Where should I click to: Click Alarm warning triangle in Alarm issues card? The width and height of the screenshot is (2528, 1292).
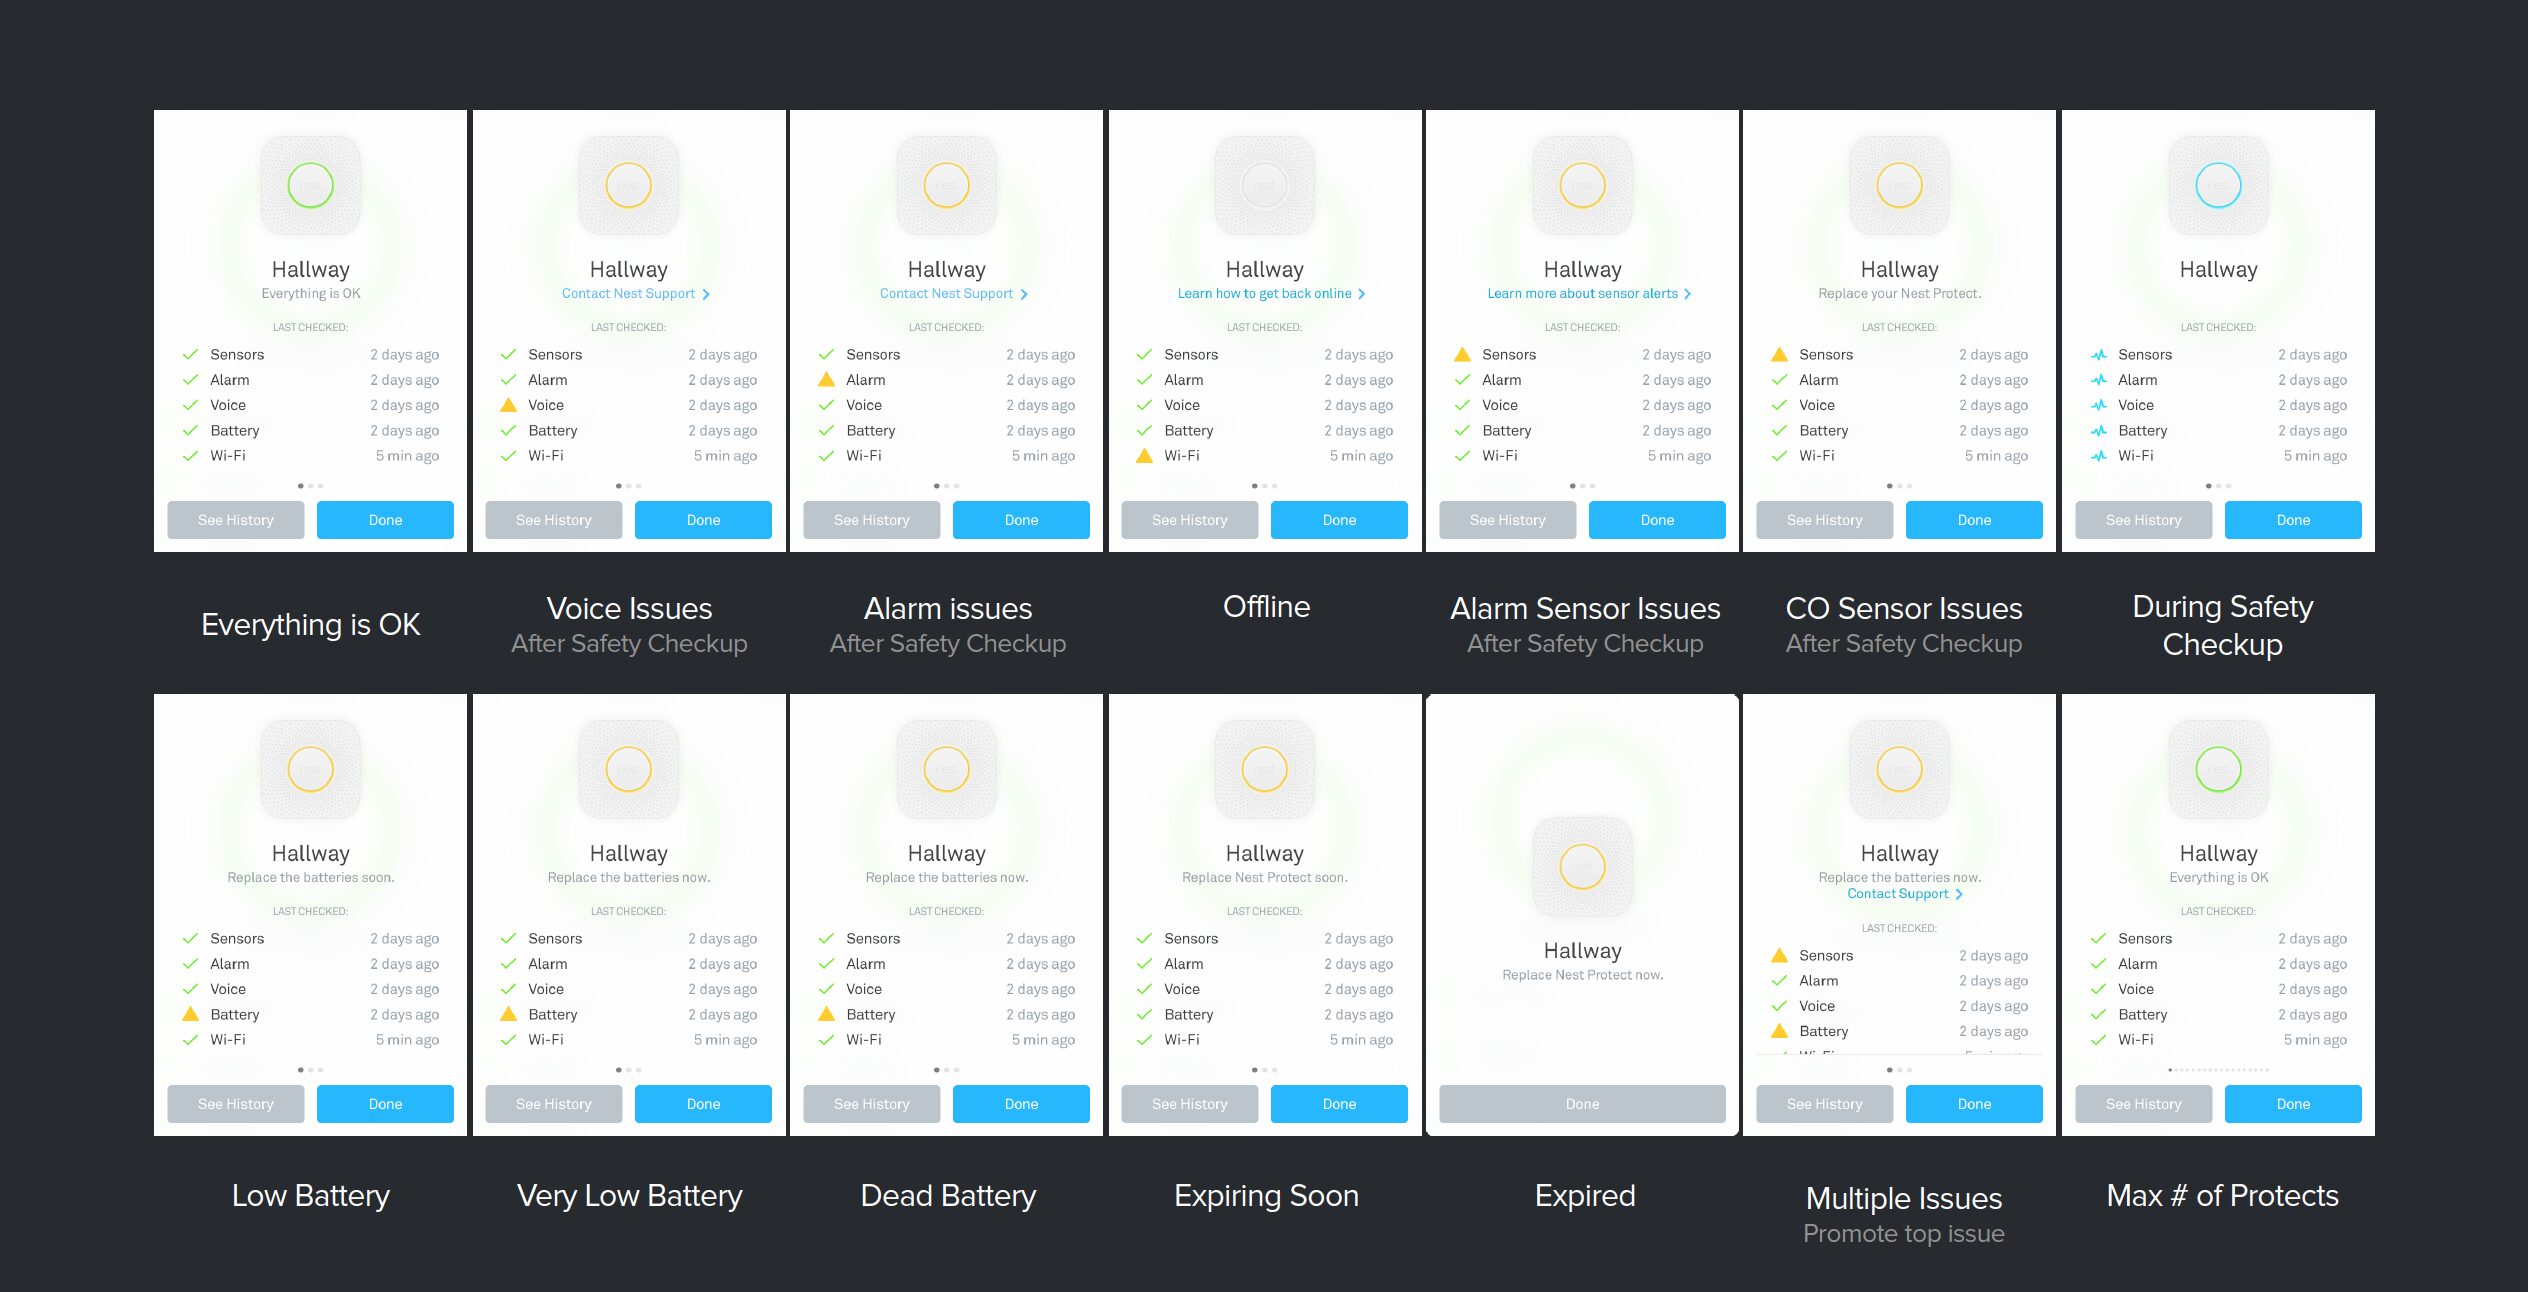coord(826,380)
